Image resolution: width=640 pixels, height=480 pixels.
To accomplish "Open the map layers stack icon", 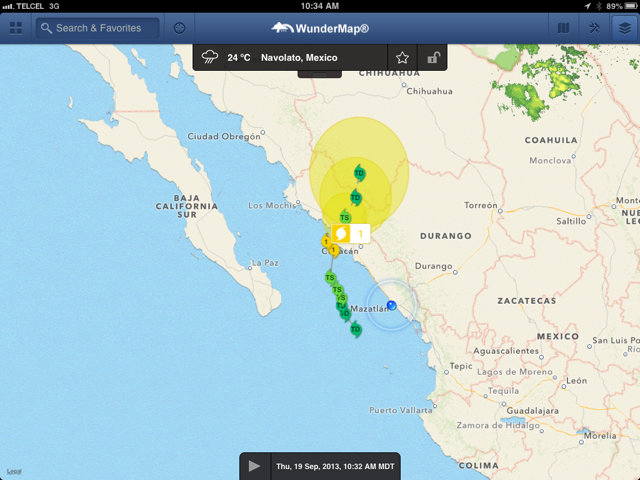I will point(624,28).
